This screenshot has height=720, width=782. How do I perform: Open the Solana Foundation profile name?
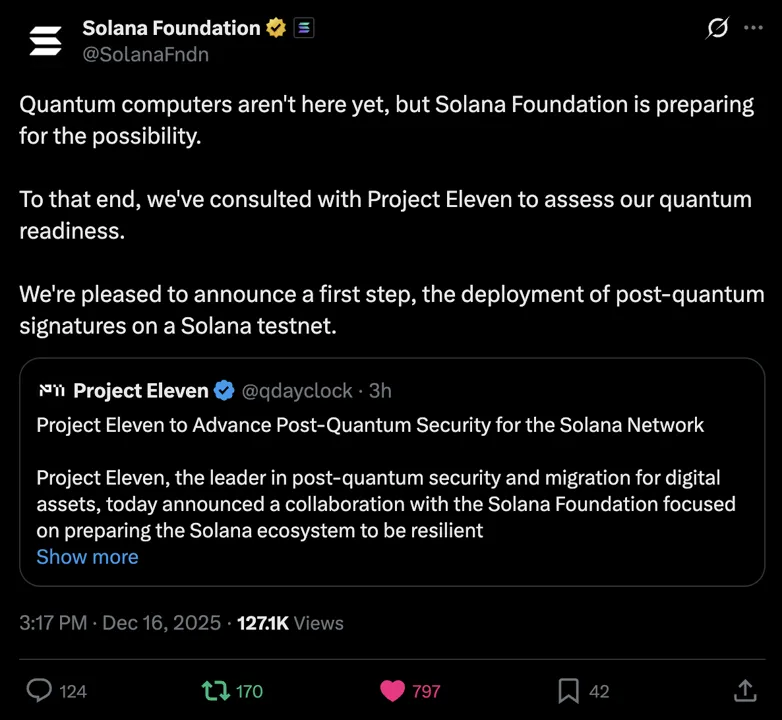tap(171, 29)
